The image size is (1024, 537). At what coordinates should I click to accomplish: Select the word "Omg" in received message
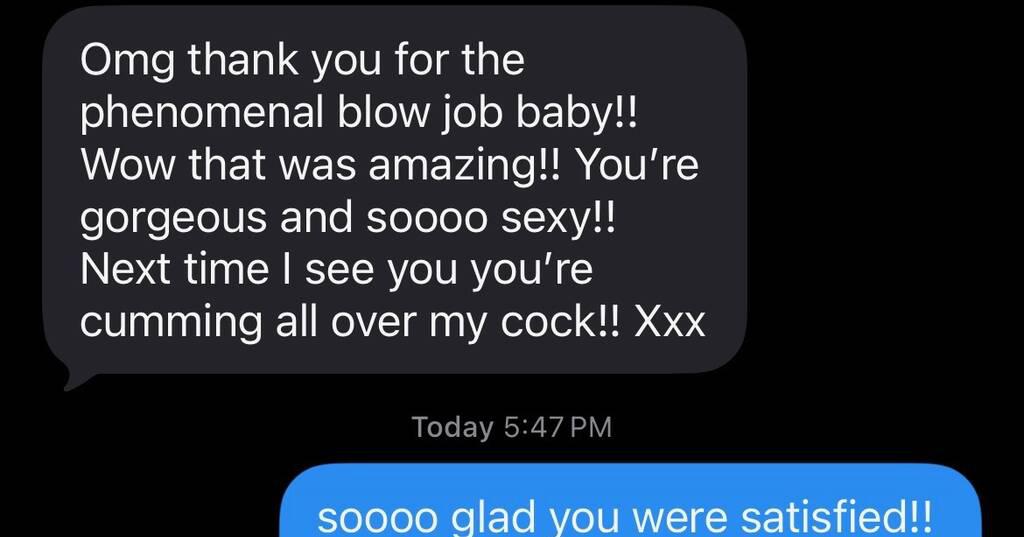pyautogui.click(x=128, y=62)
